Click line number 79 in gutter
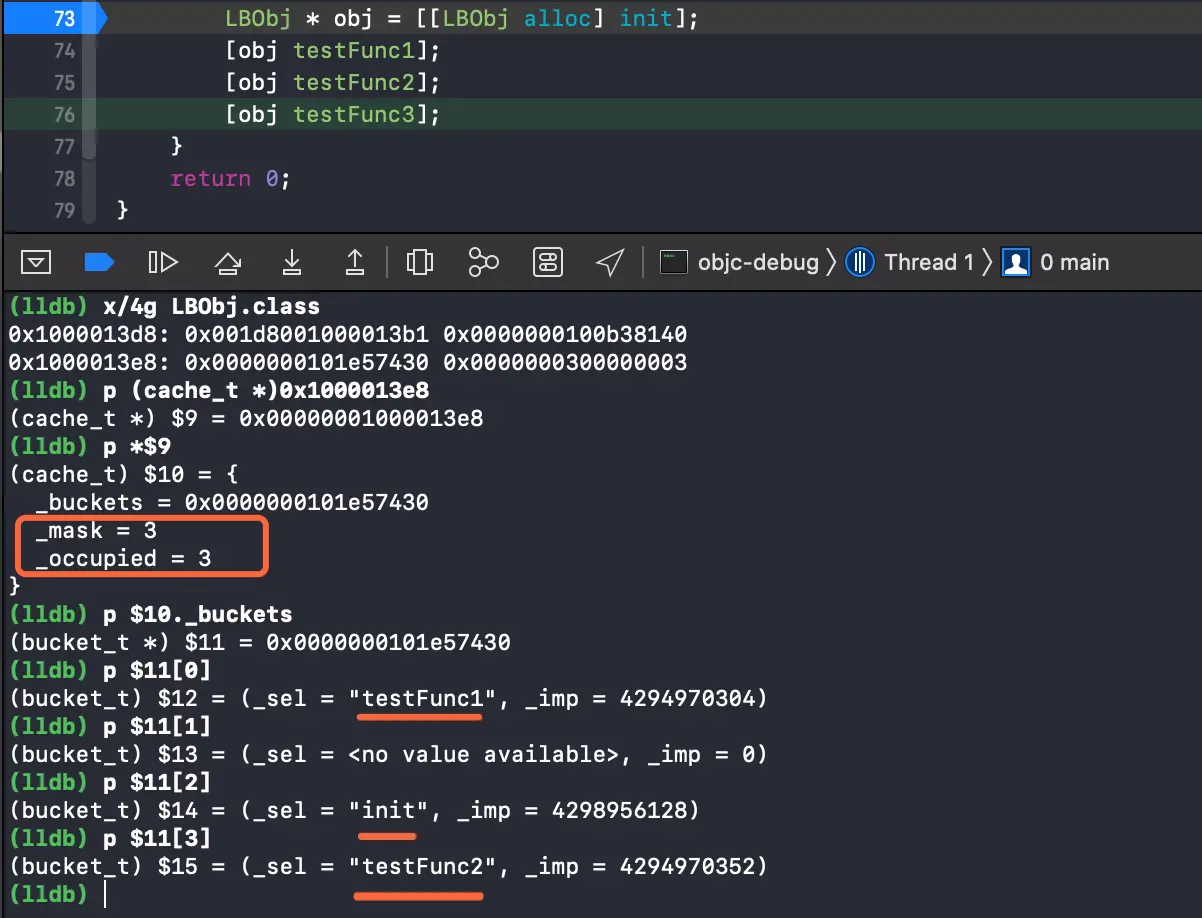1202x918 pixels. pos(64,210)
